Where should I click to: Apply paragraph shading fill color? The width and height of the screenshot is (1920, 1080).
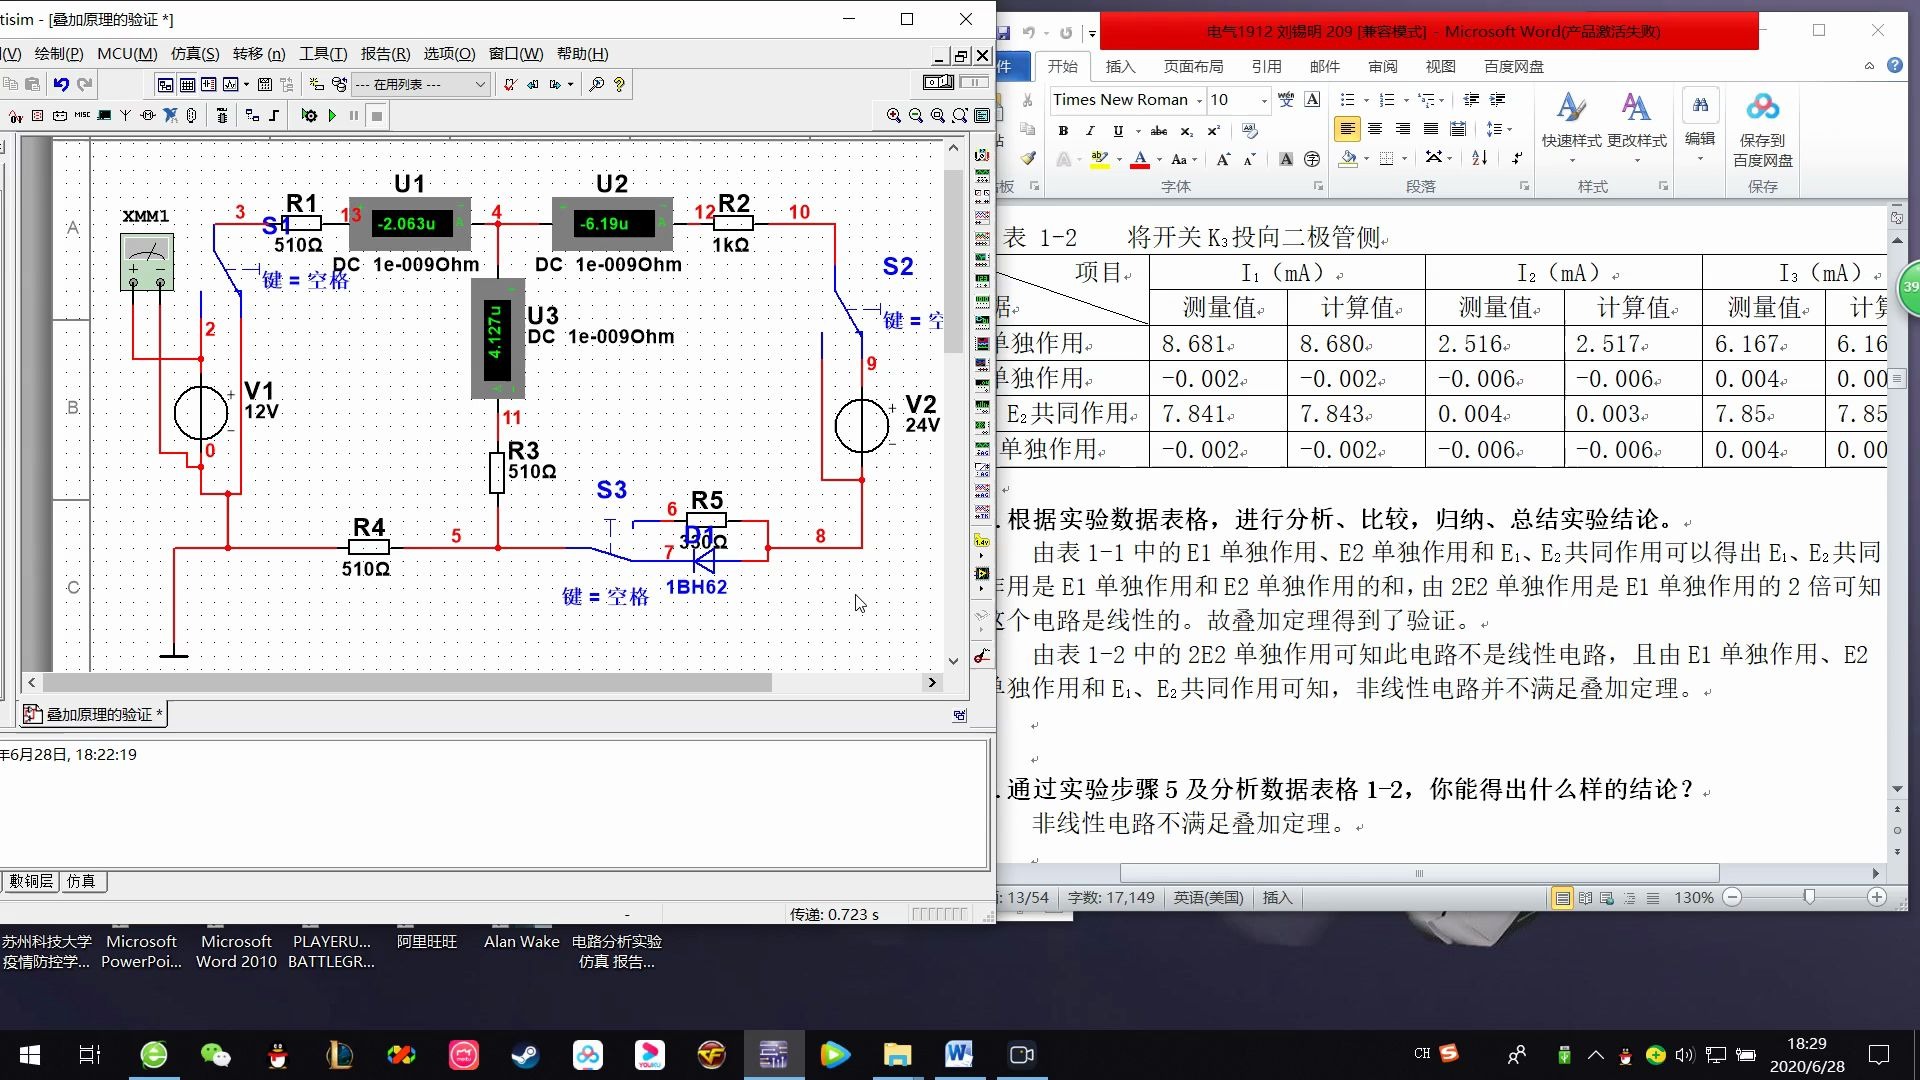1349,159
